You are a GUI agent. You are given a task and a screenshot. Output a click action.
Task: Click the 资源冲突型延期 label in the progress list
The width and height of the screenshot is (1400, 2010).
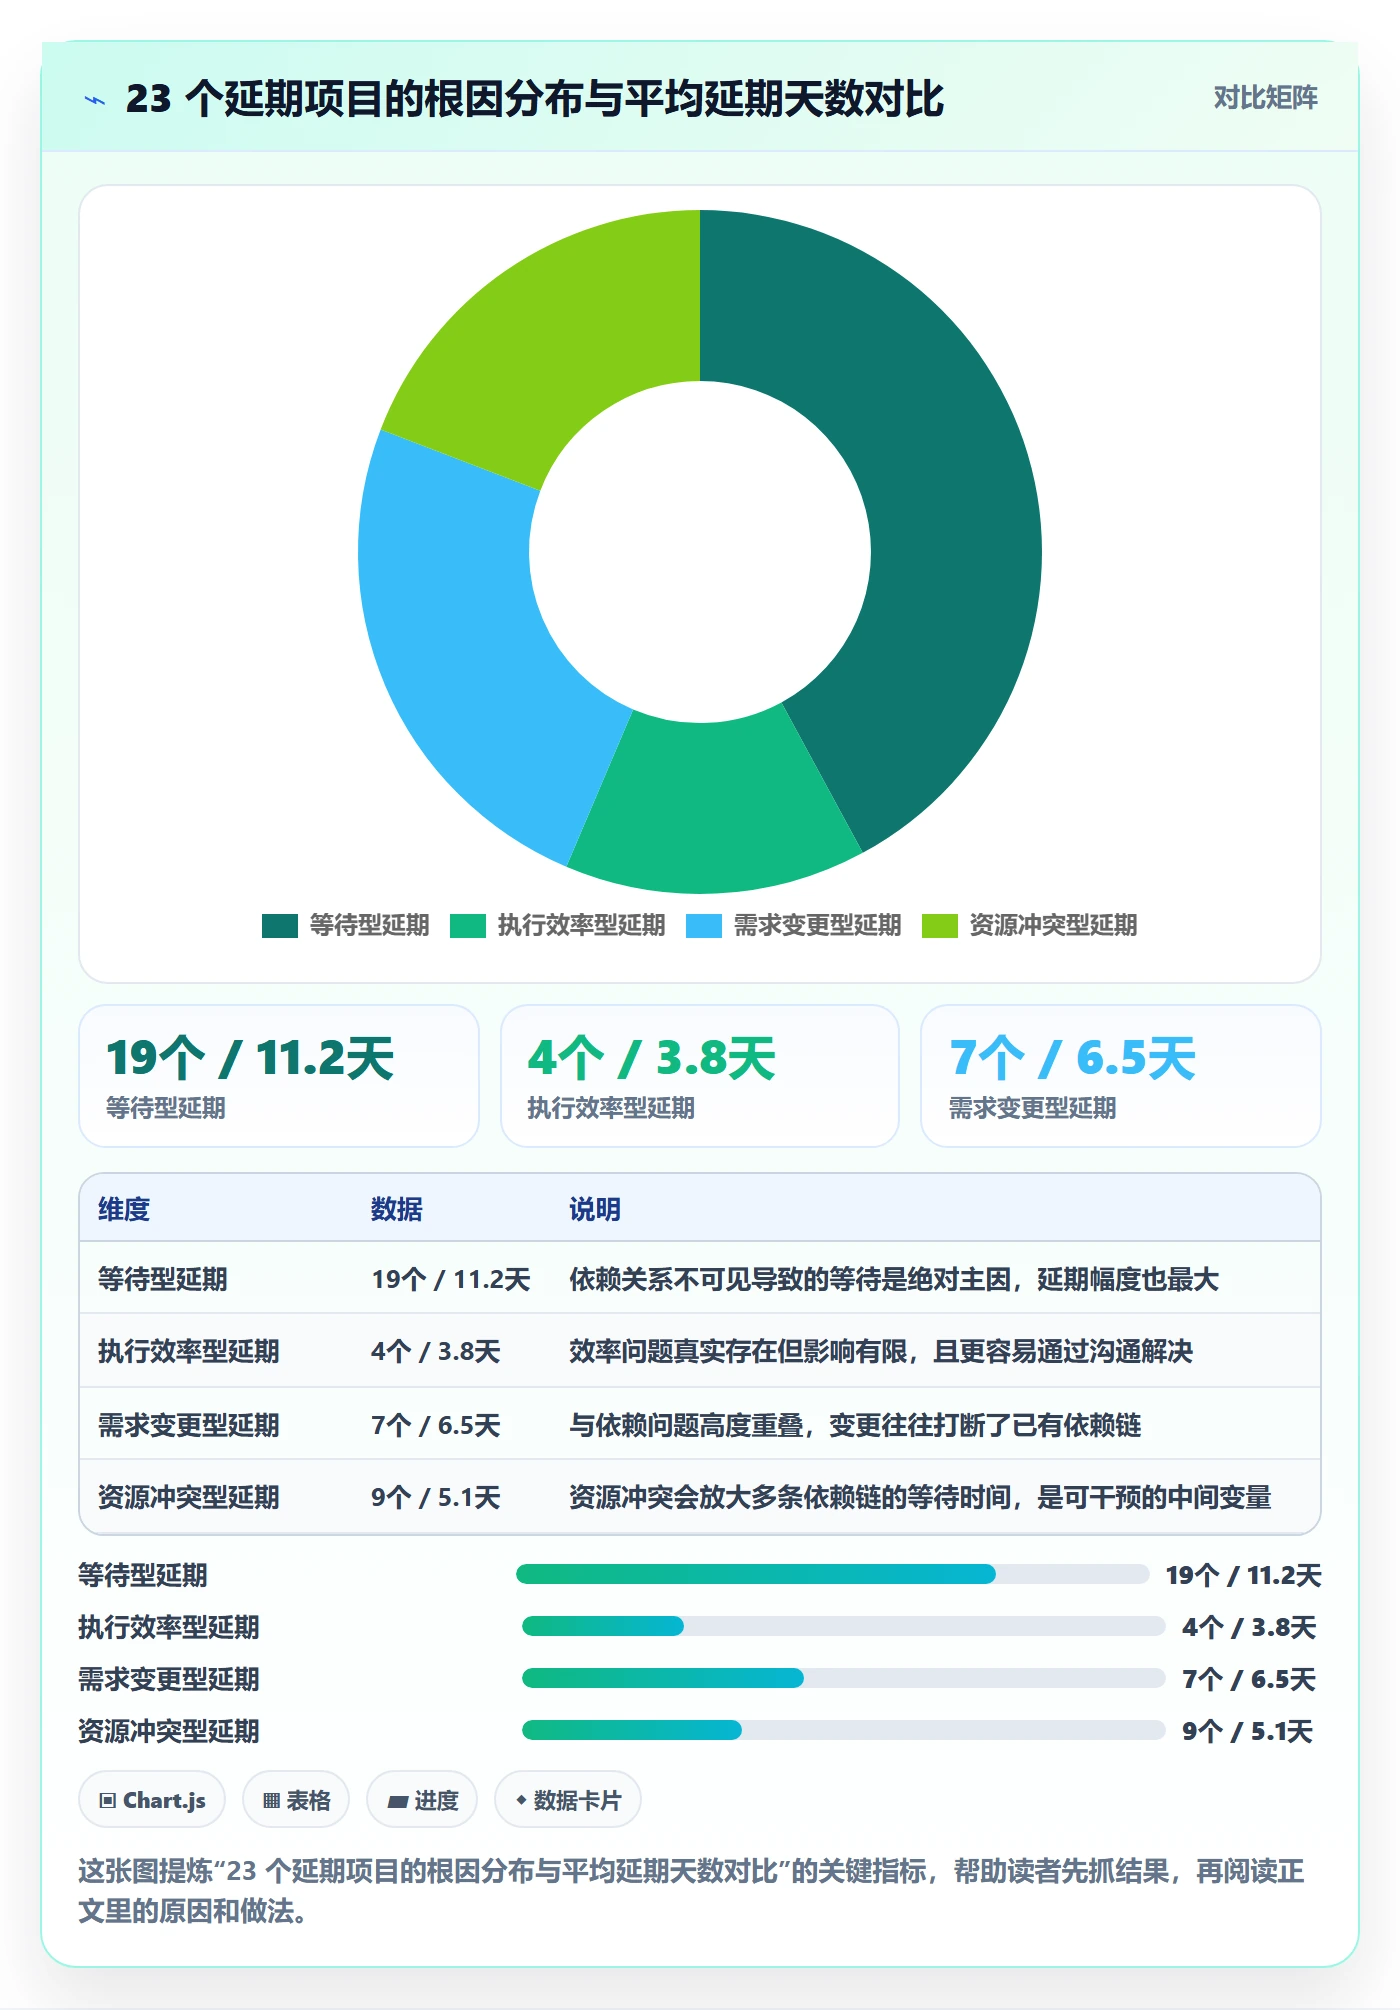coord(169,1731)
